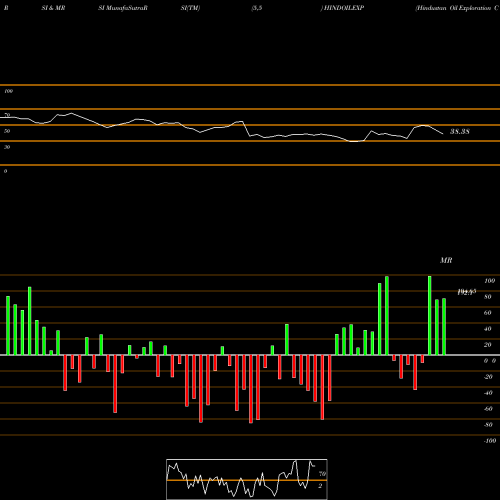This screenshot has height=500, width=500.
Task: Click the Hindustan Oil Exploration company name
Action: click(457, 8)
